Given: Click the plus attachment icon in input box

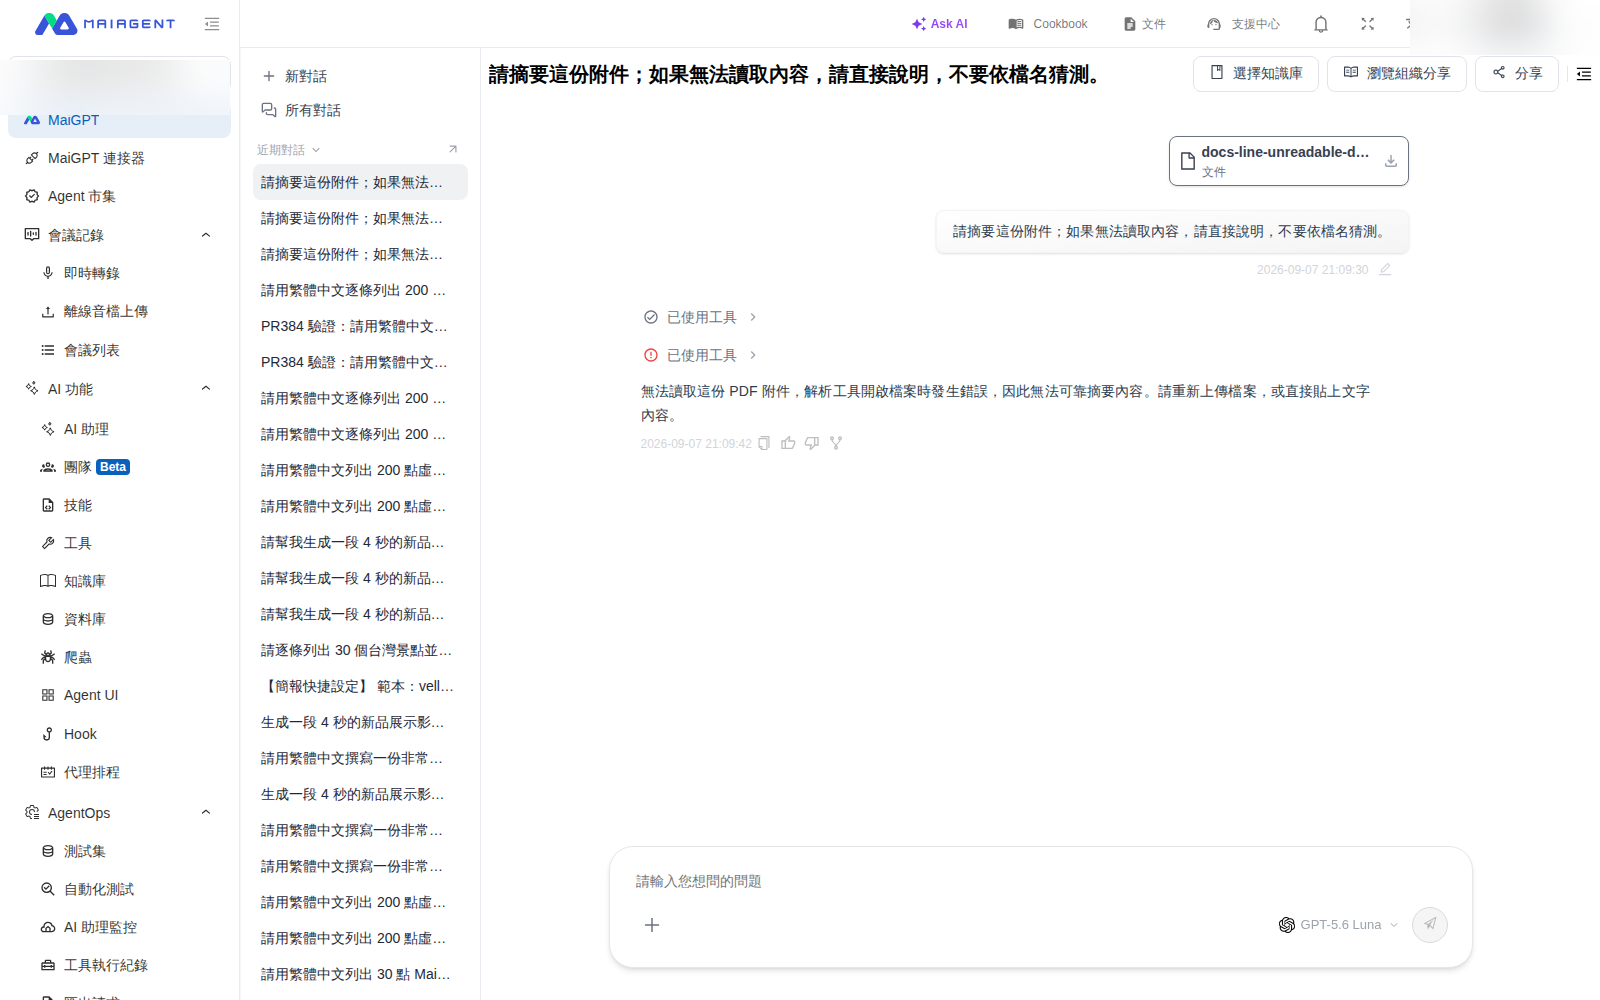Looking at the screenshot, I should (x=652, y=925).
